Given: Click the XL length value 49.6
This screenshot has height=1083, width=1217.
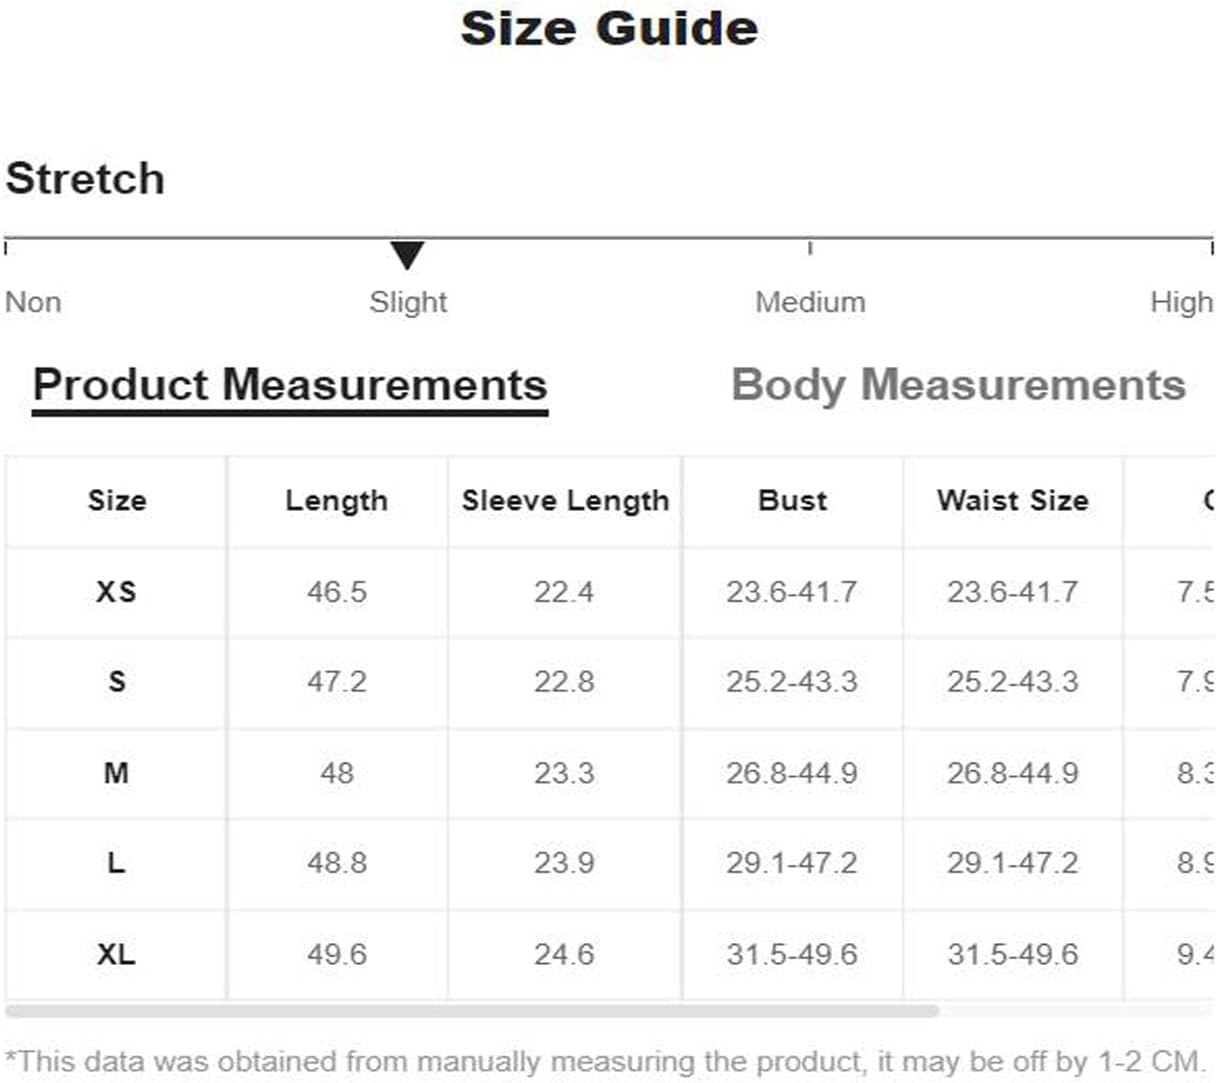Looking at the screenshot, I should coord(337,954).
